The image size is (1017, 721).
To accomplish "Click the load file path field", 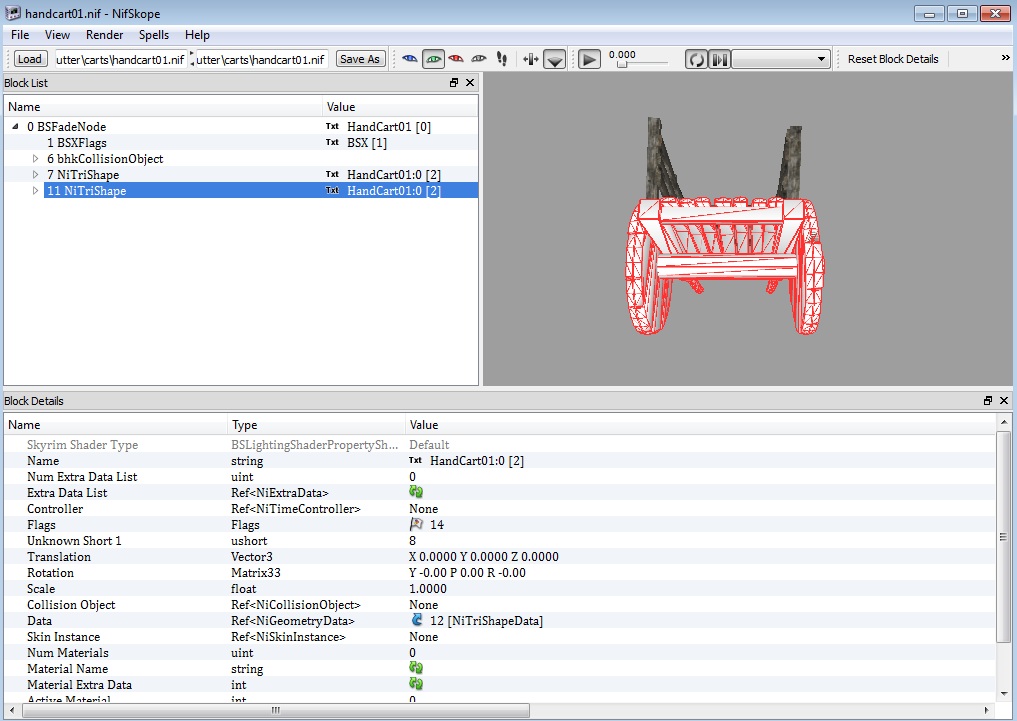I will pos(121,60).
